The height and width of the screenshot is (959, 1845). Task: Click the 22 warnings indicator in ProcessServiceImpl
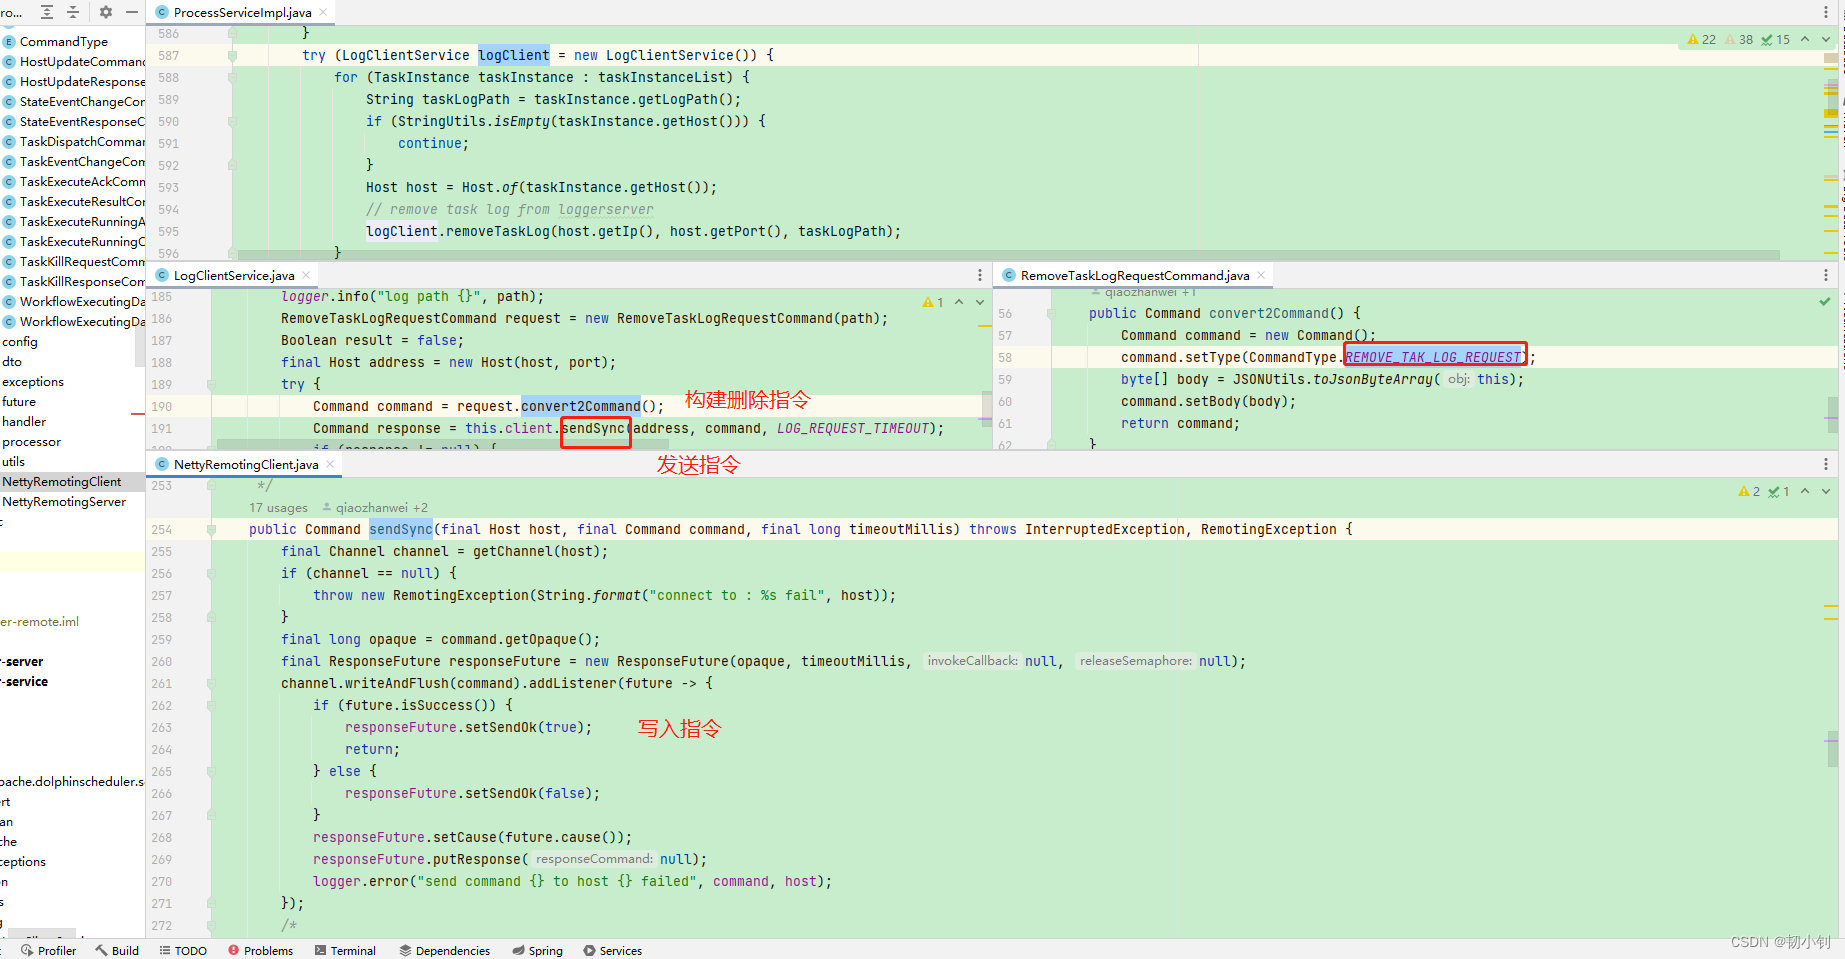(x=1702, y=40)
